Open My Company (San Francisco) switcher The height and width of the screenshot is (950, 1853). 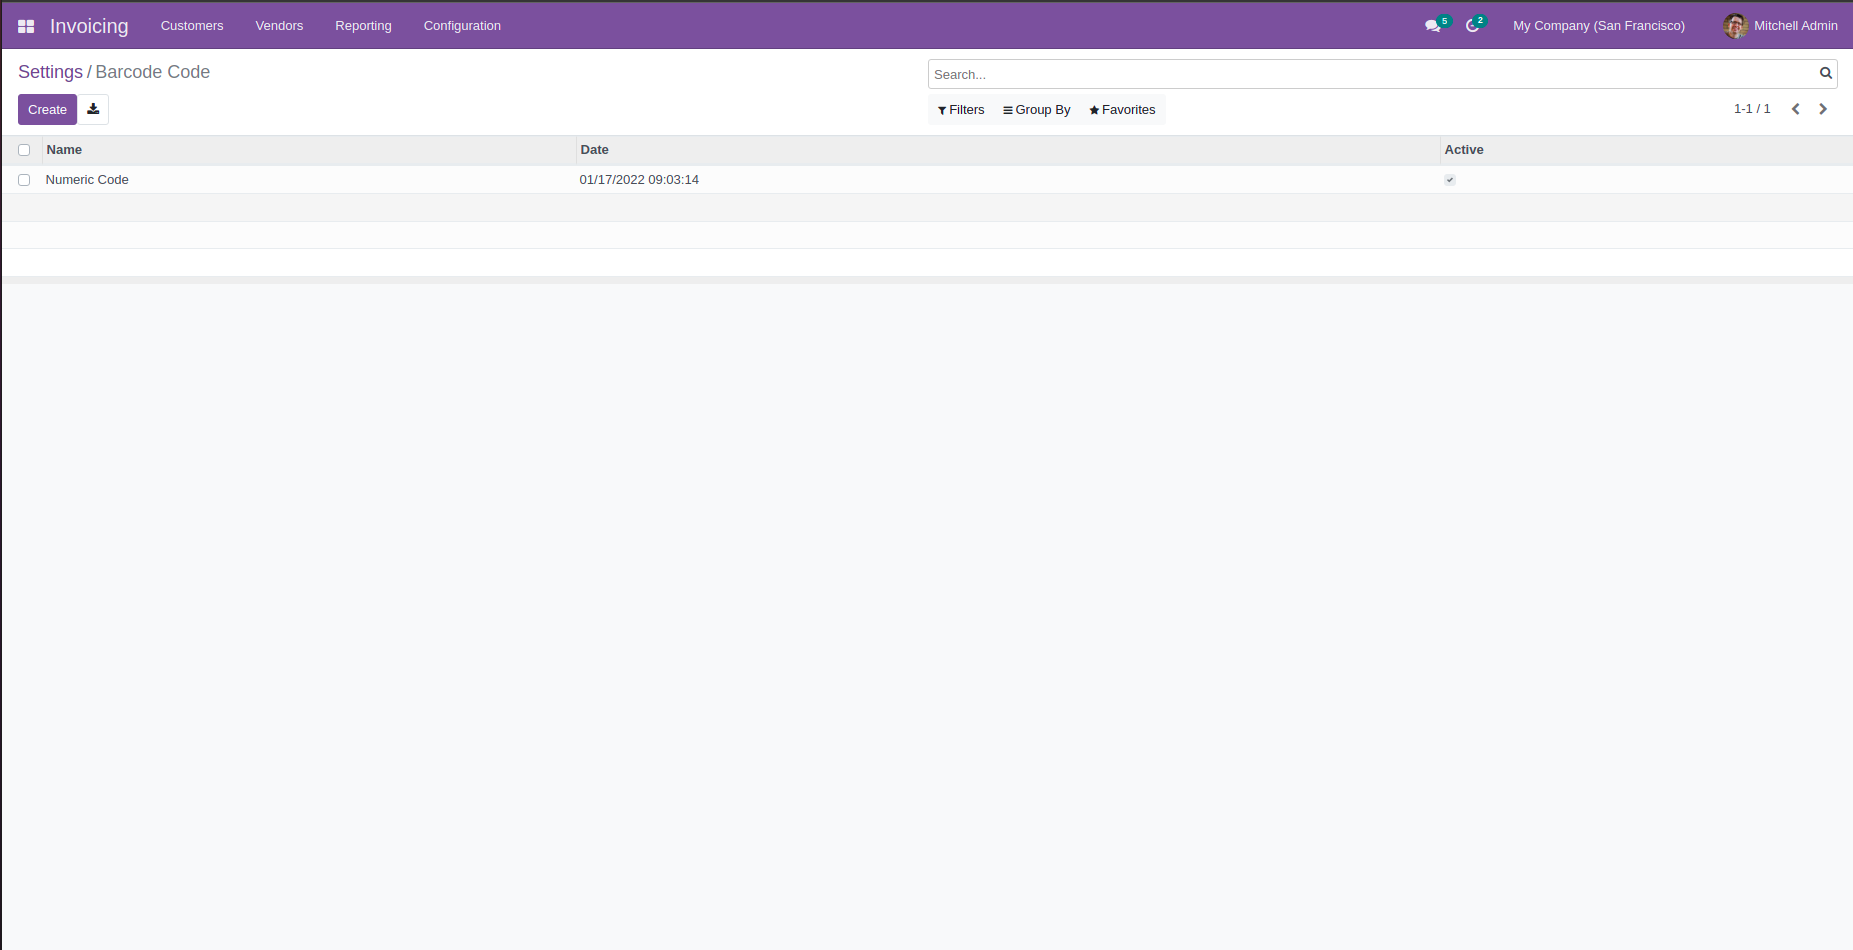(1598, 26)
